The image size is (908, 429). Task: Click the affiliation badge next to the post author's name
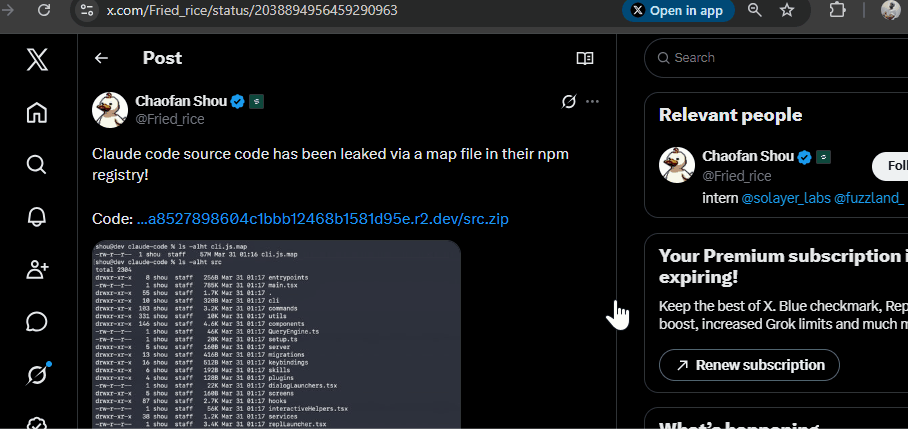[x=257, y=102]
